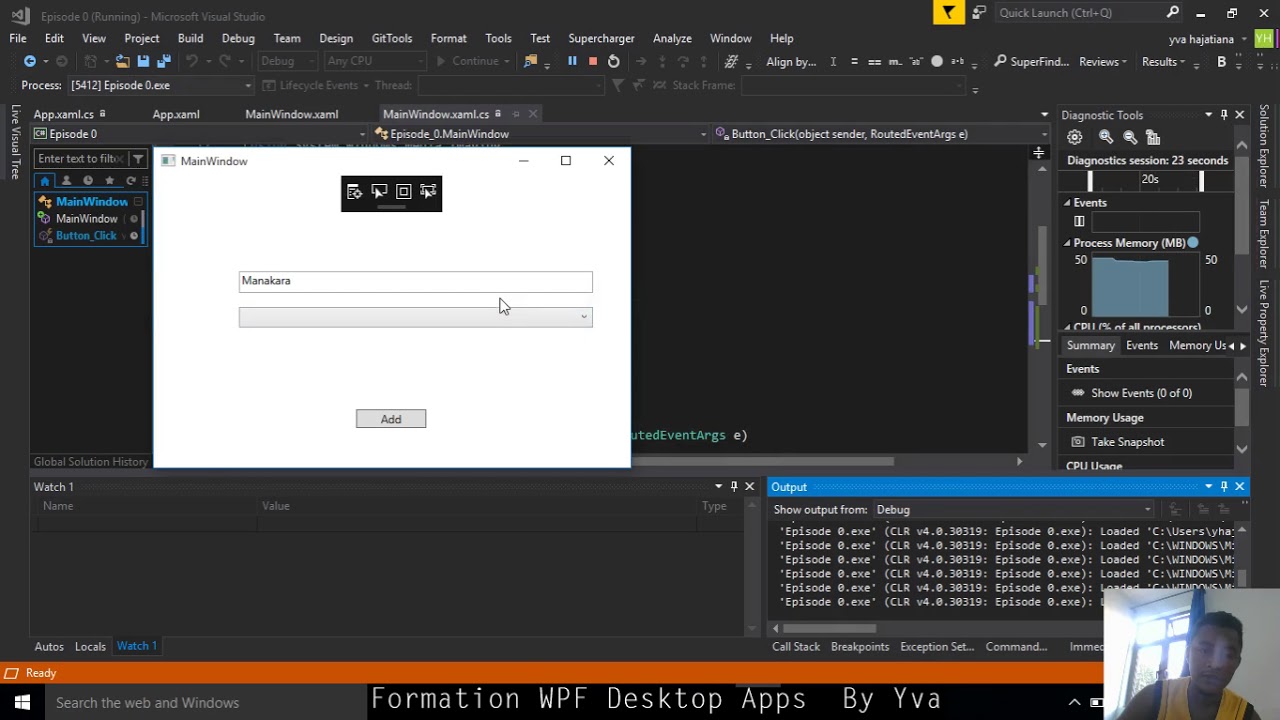This screenshot has height=720, width=1280.
Task: Switch to the MainWindow.xaml tab
Action: tap(292, 114)
